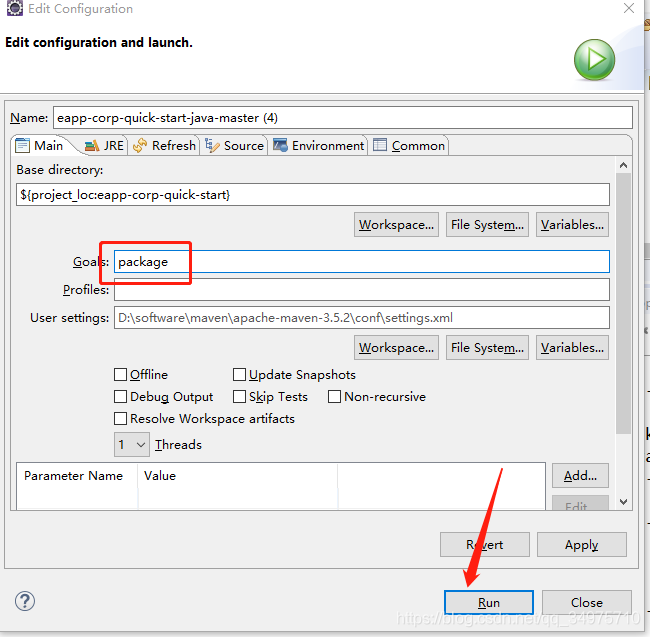Image resolution: width=650 pixels, height=637 pixels.
Task: Click the vertical scrollbar thumb
Action: [623, 303]
